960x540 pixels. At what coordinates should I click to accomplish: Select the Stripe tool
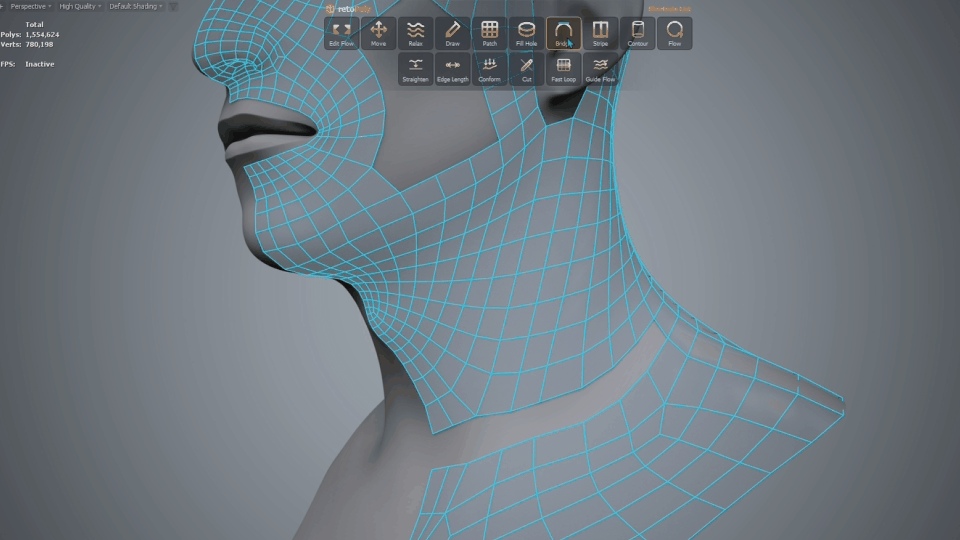tap(601, 33)
